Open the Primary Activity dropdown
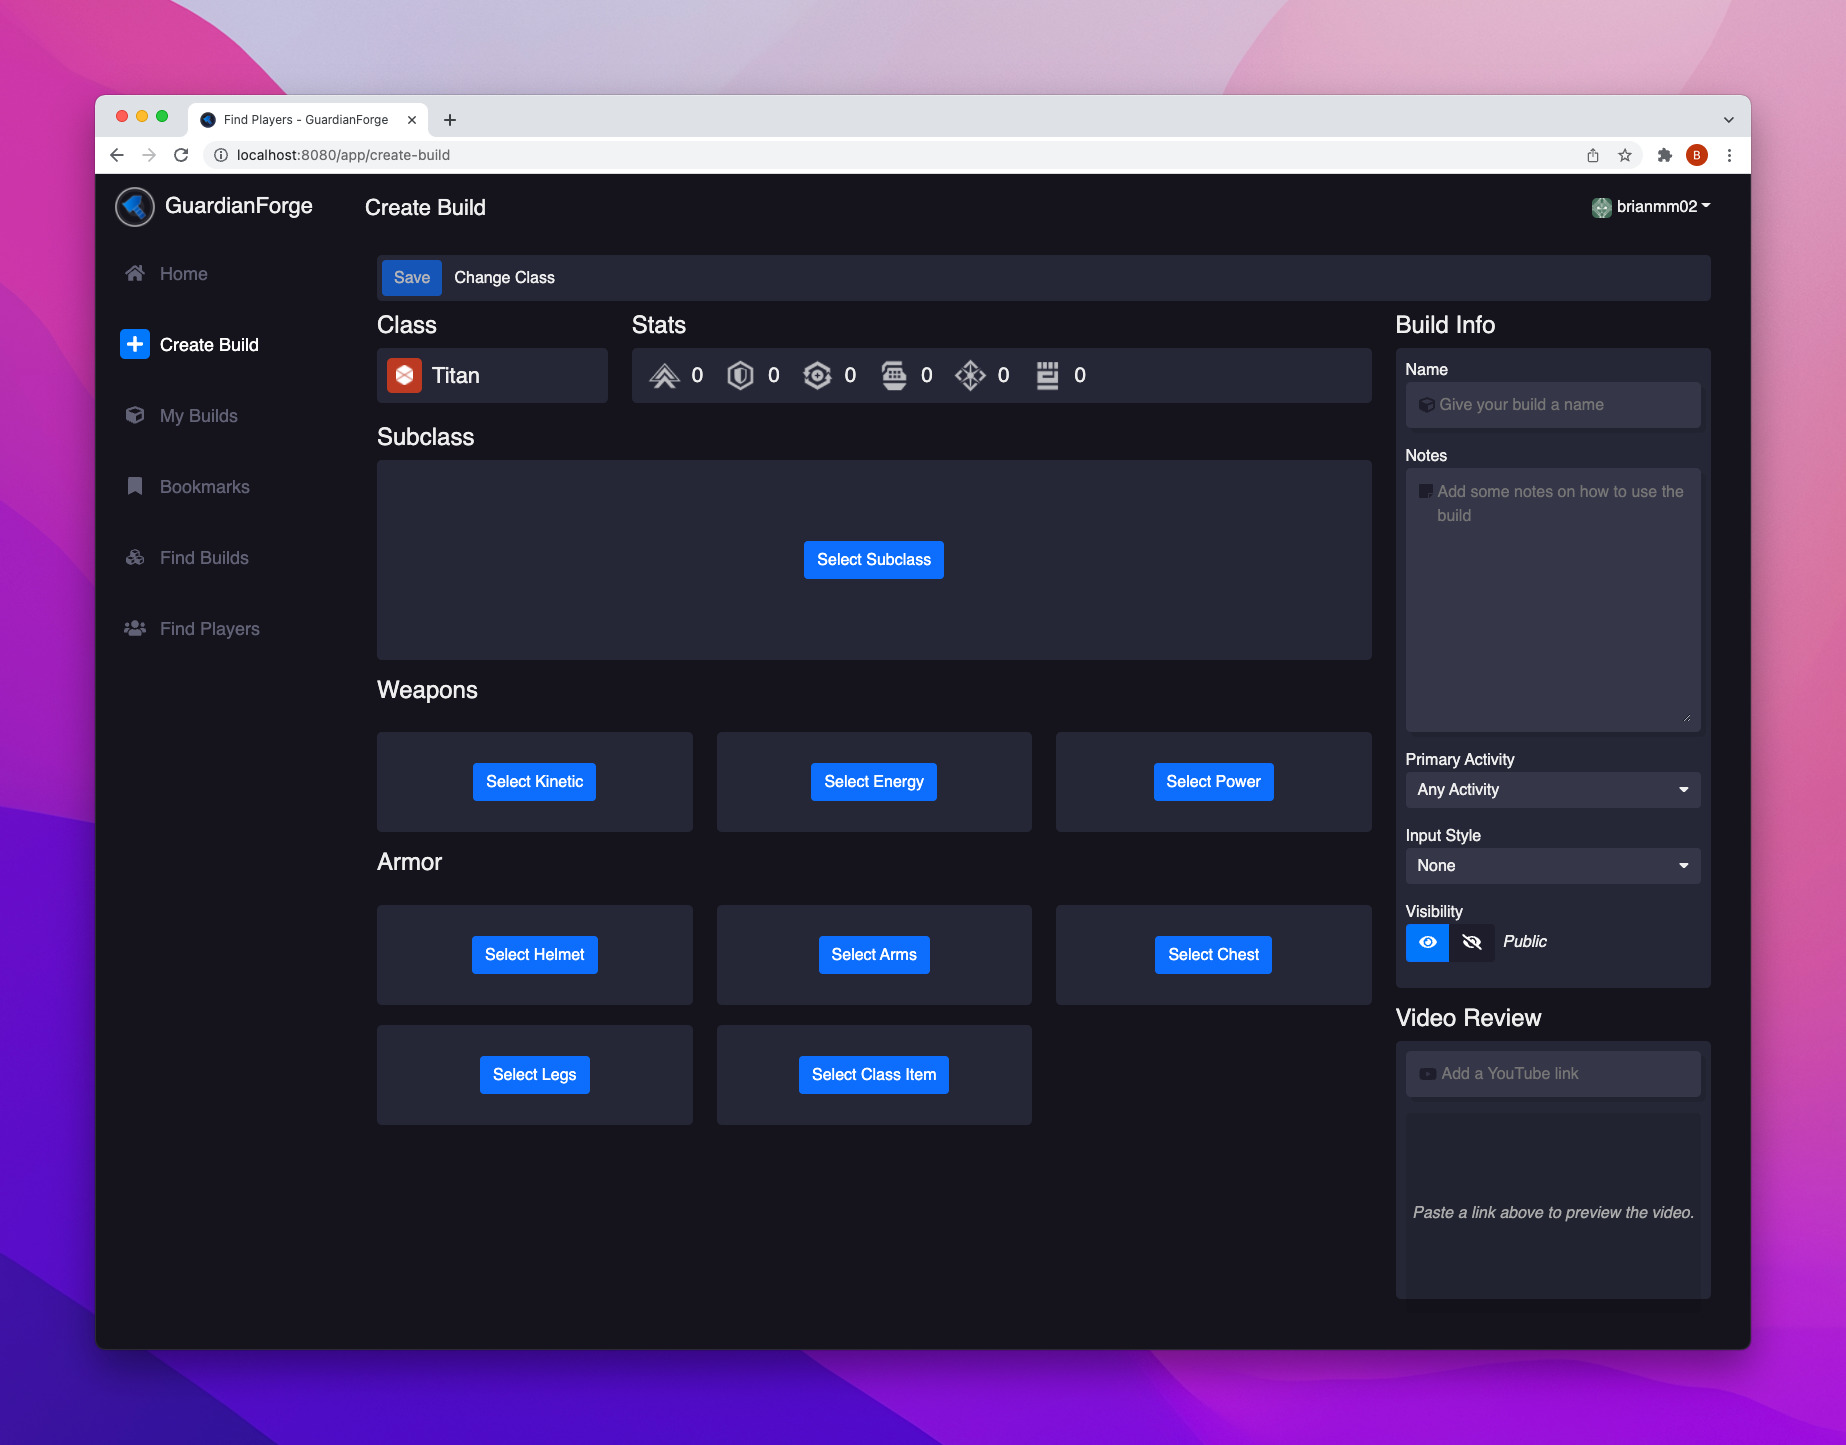 [x=1553, y=790]
